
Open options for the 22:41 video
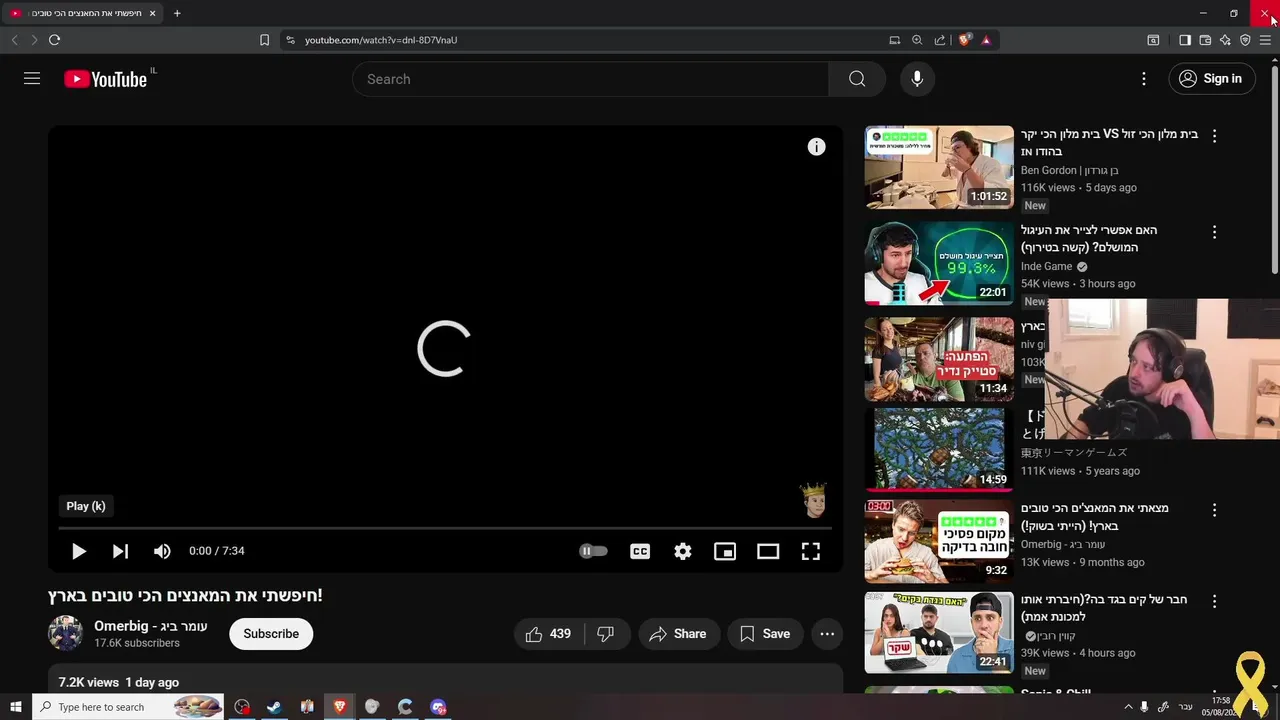1215,601
